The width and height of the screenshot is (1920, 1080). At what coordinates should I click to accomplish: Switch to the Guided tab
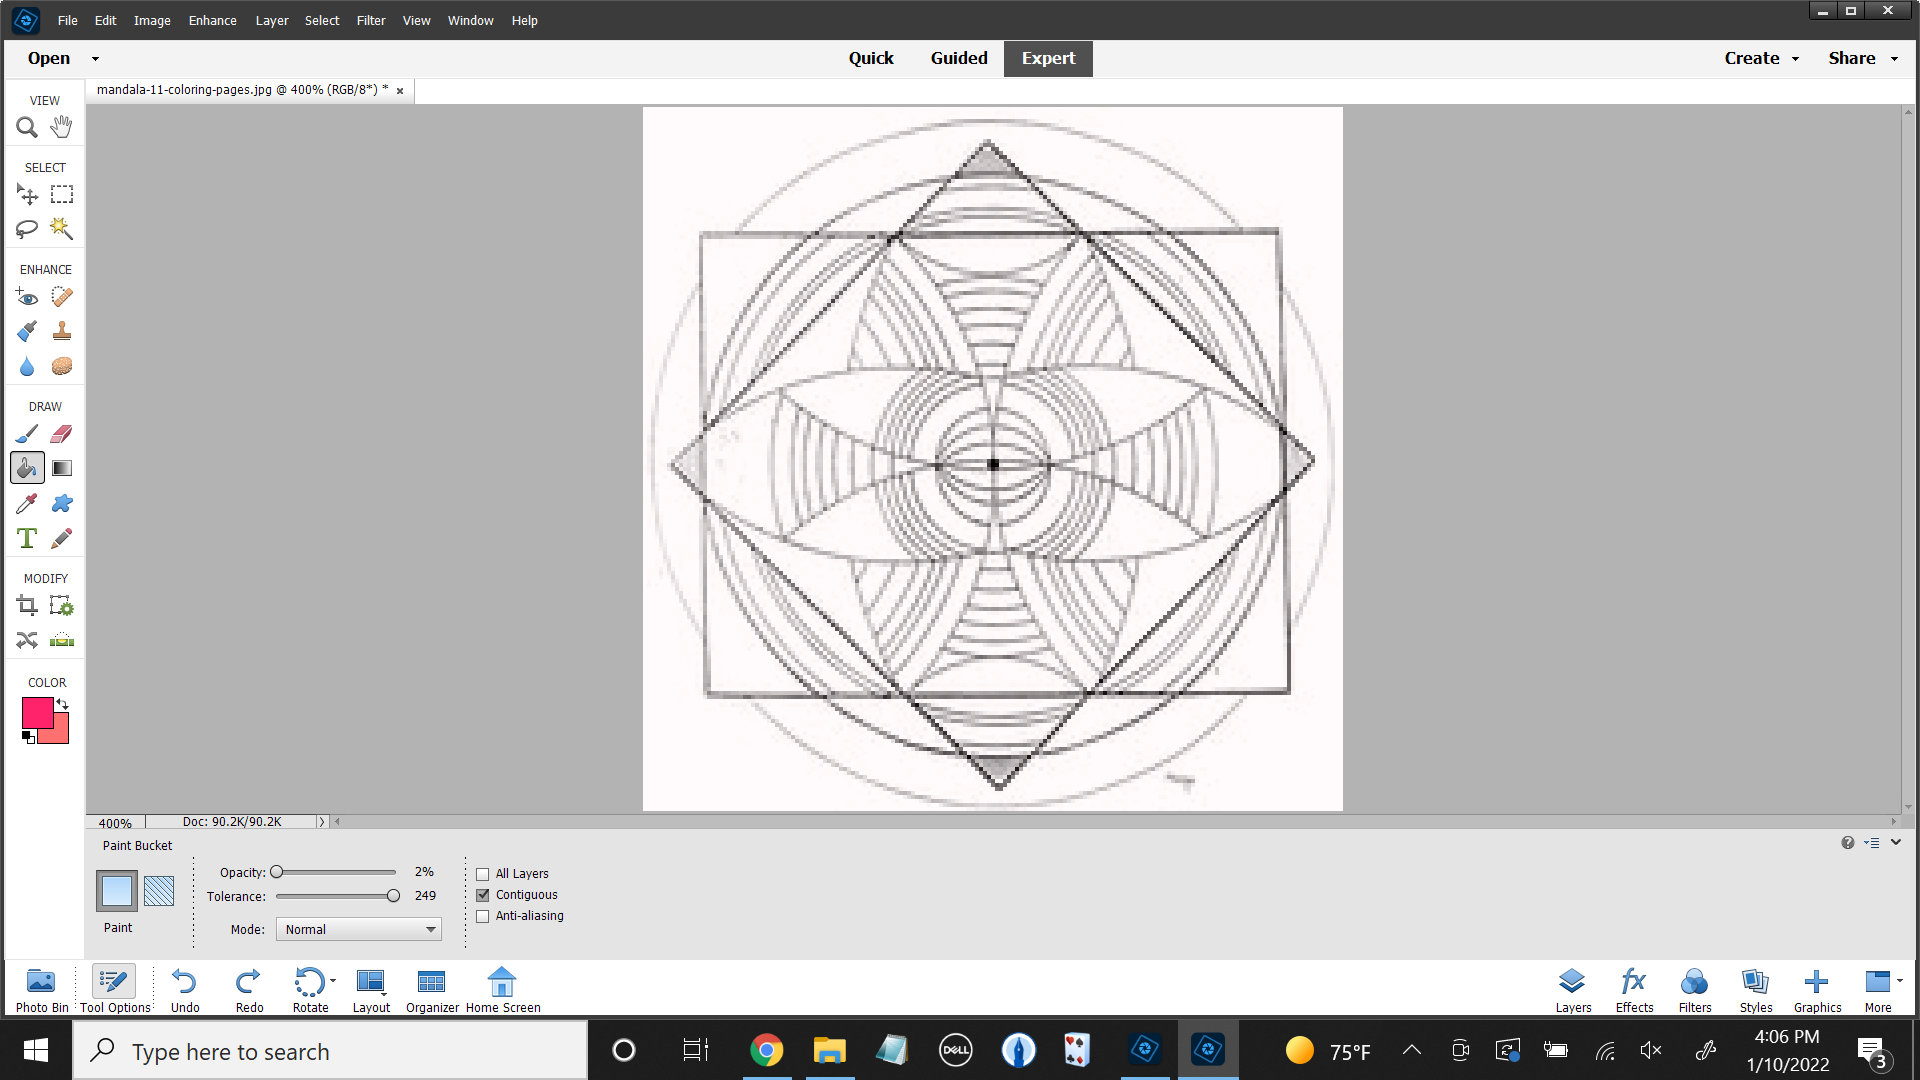click(x=958, y=58)
